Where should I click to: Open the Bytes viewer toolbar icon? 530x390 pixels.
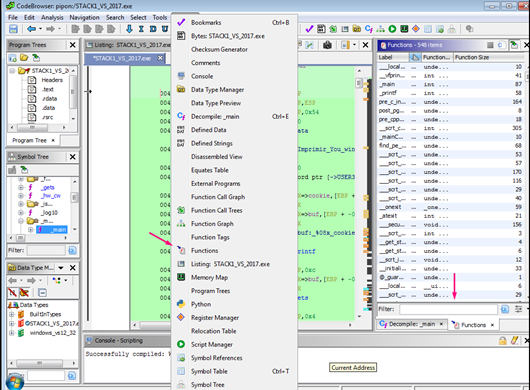[321, 29]
